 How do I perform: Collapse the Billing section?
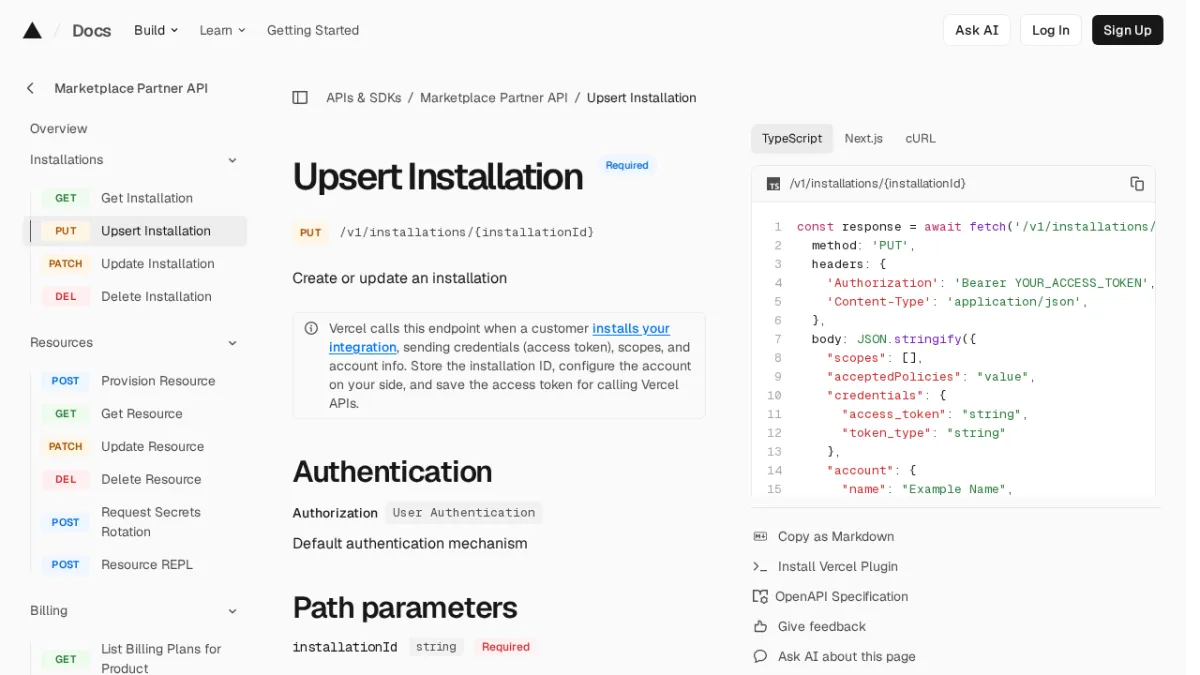pos(232,611)
